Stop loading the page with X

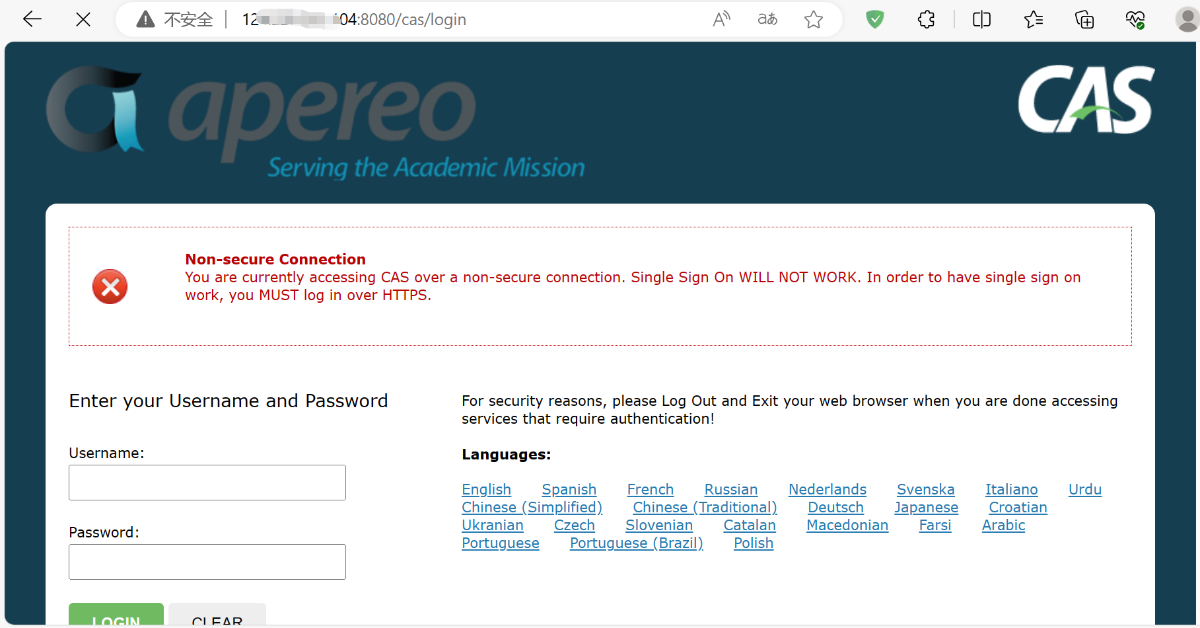83,19
